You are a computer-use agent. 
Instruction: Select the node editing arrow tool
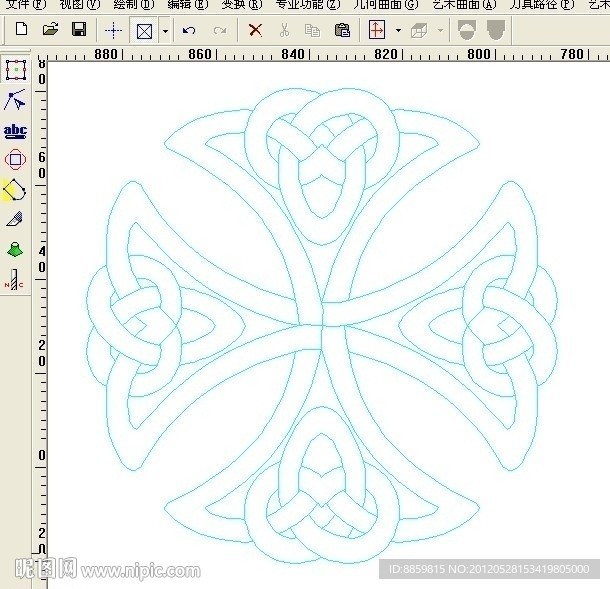tap(15, 100)
